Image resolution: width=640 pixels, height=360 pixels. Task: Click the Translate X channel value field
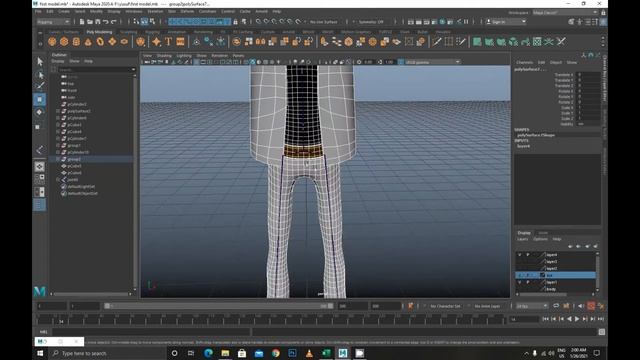[x=589, y=75]
